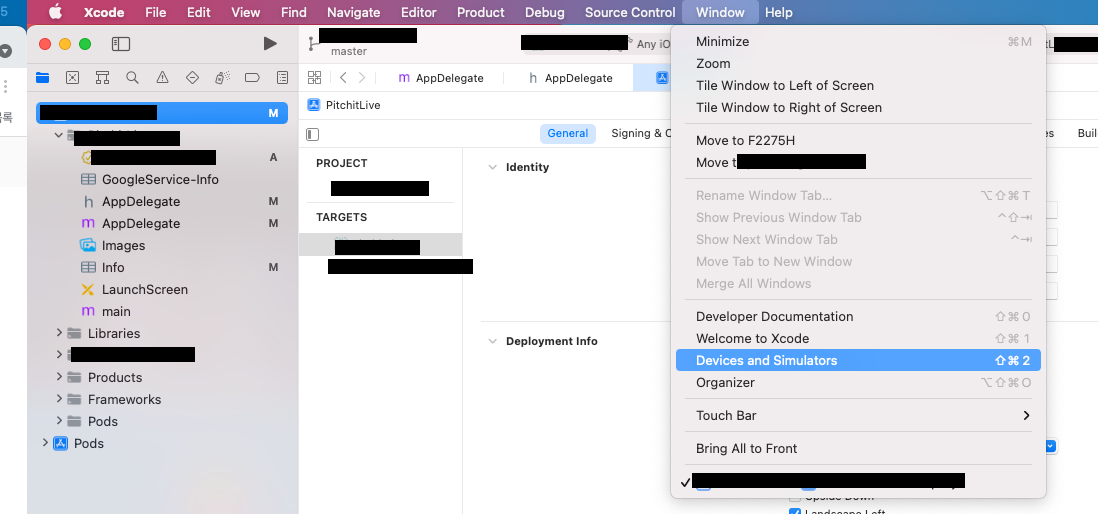Open the Organizer window
Viewport: 1098px width, 514px height.
pyautogui.click(x=858, y=382)
